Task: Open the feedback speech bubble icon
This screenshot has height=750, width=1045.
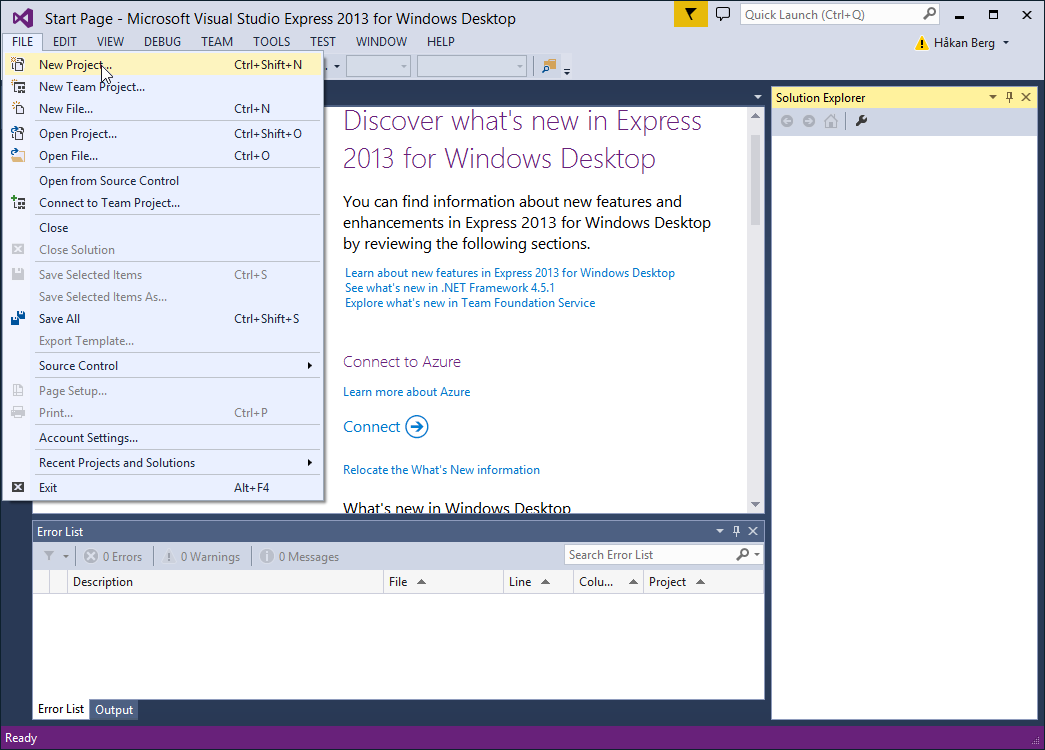Action: tap(722, 14)
